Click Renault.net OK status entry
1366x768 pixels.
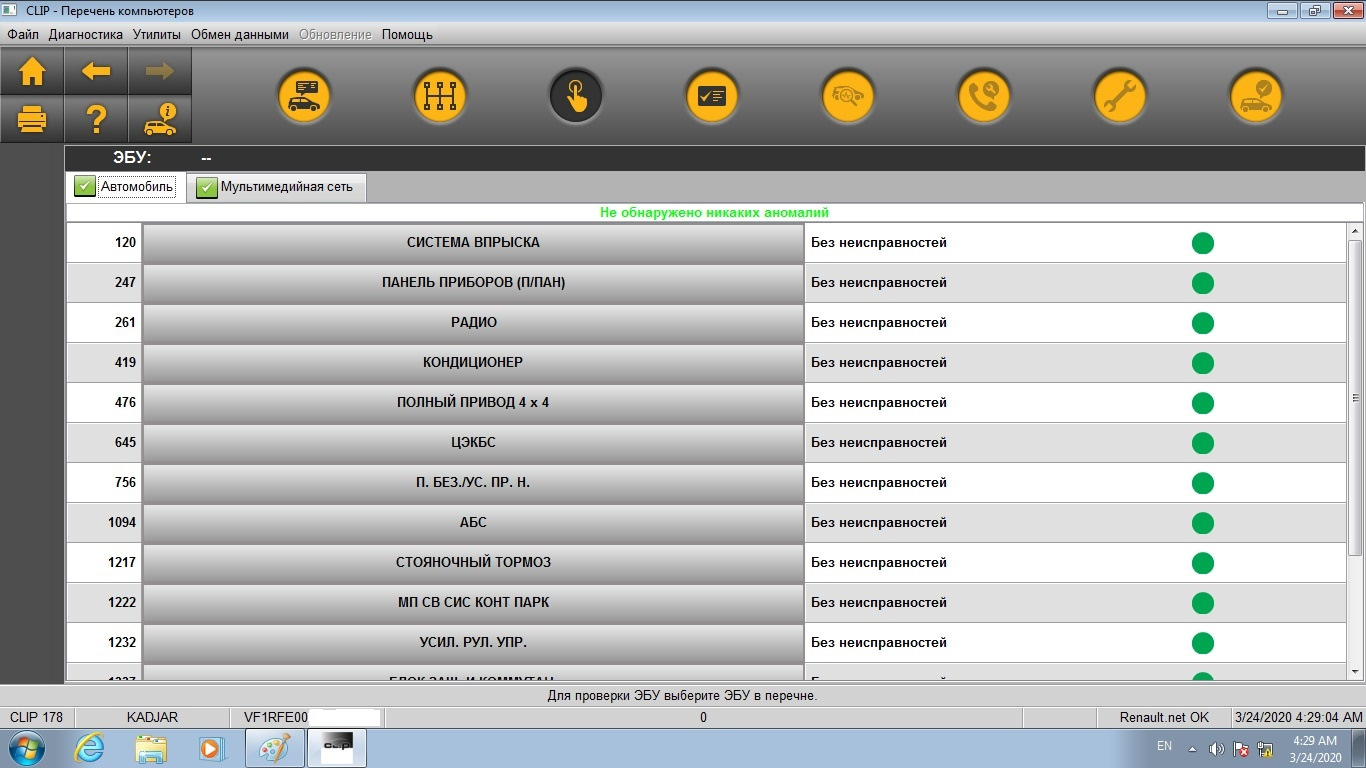(x=1164, y=718)
